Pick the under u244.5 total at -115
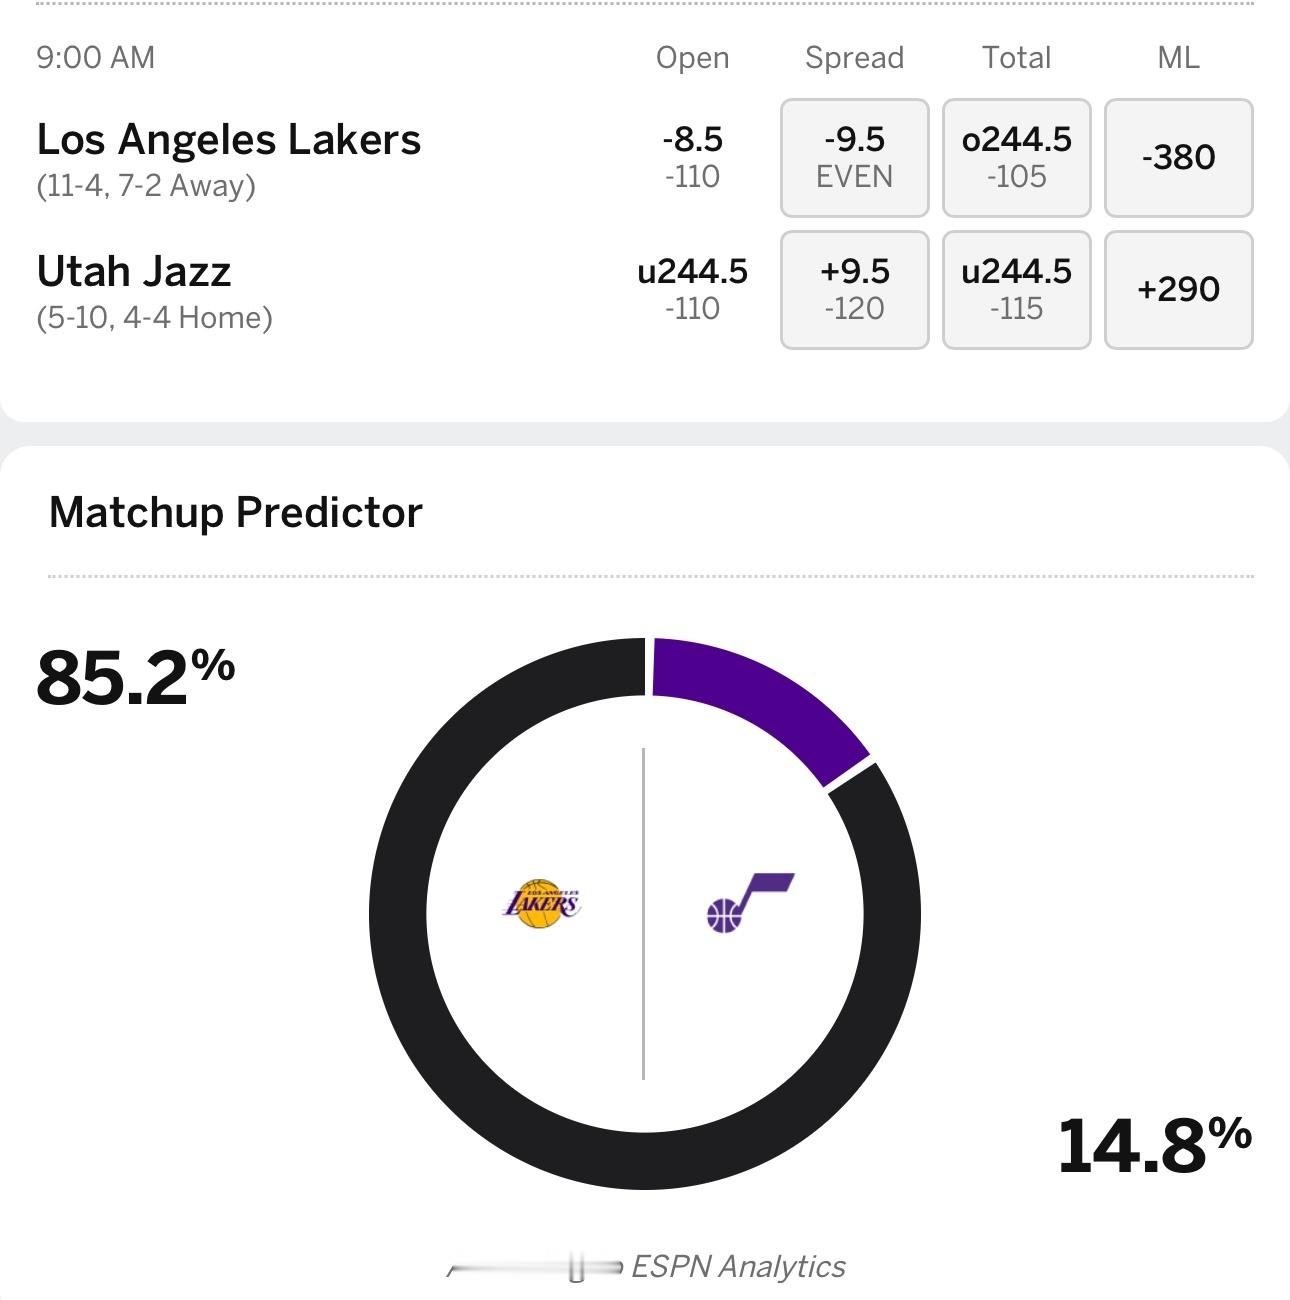 click(x=1016, y=290)
